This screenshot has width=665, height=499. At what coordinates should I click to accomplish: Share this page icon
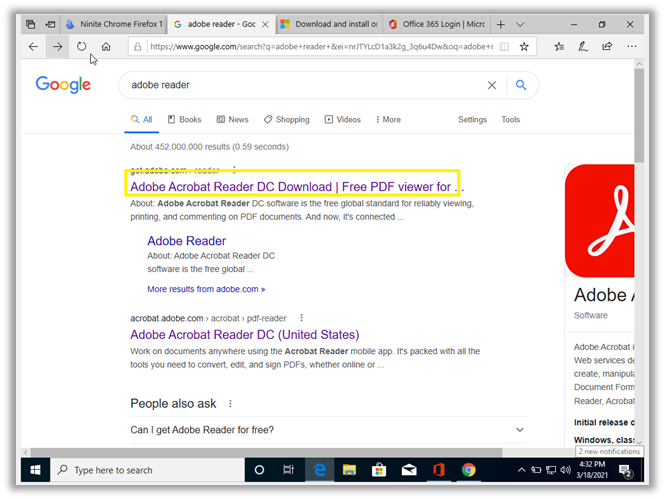point(607,46)
